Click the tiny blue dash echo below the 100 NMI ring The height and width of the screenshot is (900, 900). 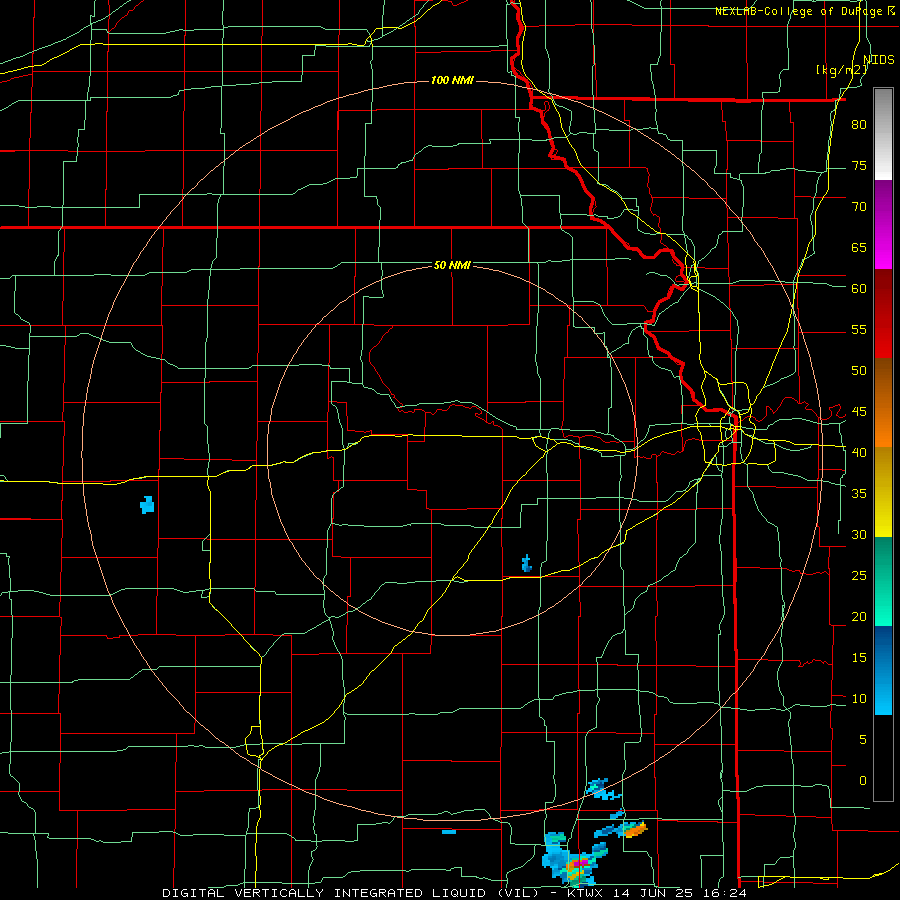tap(449, 831)
